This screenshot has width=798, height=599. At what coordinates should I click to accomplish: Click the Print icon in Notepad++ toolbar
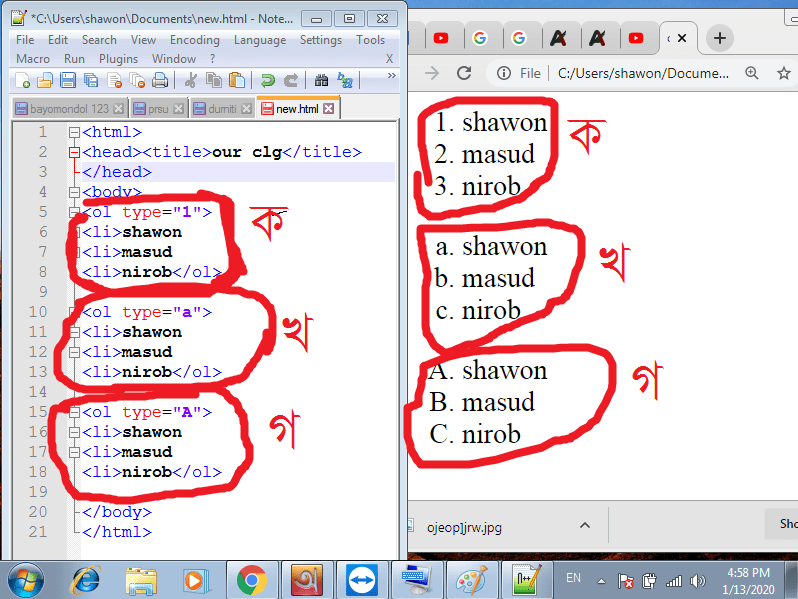160,81
